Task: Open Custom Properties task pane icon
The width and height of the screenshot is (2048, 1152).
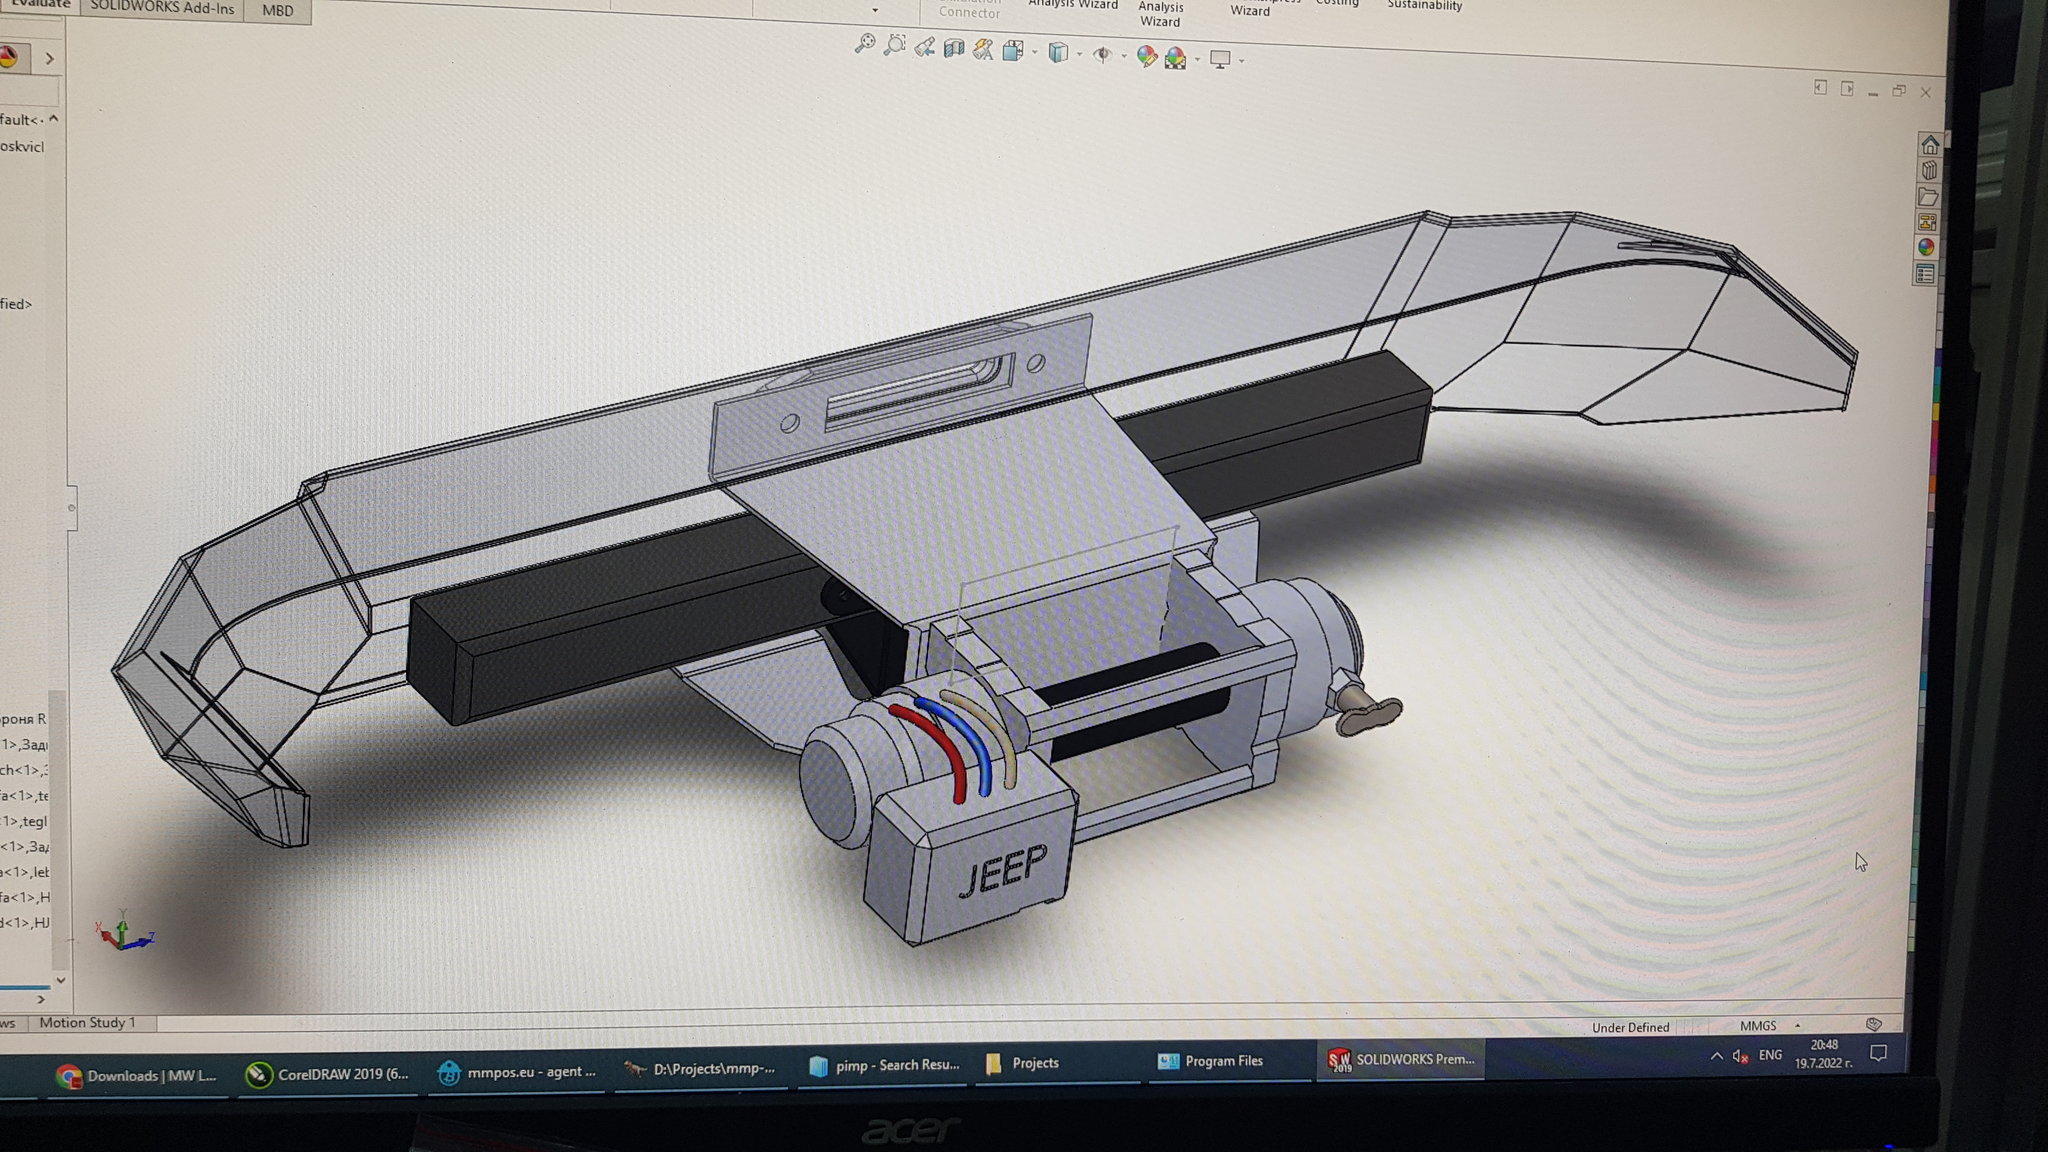Action: [1926, 274]
